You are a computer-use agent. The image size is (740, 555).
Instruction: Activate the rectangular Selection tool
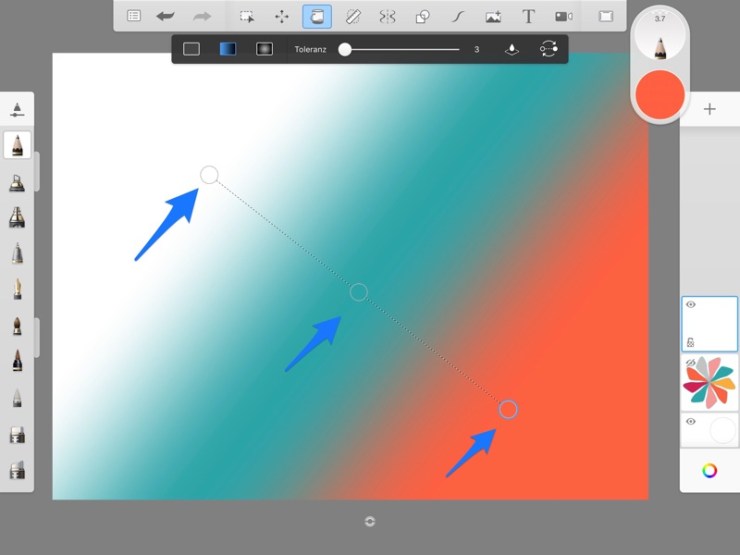[246, 16]
